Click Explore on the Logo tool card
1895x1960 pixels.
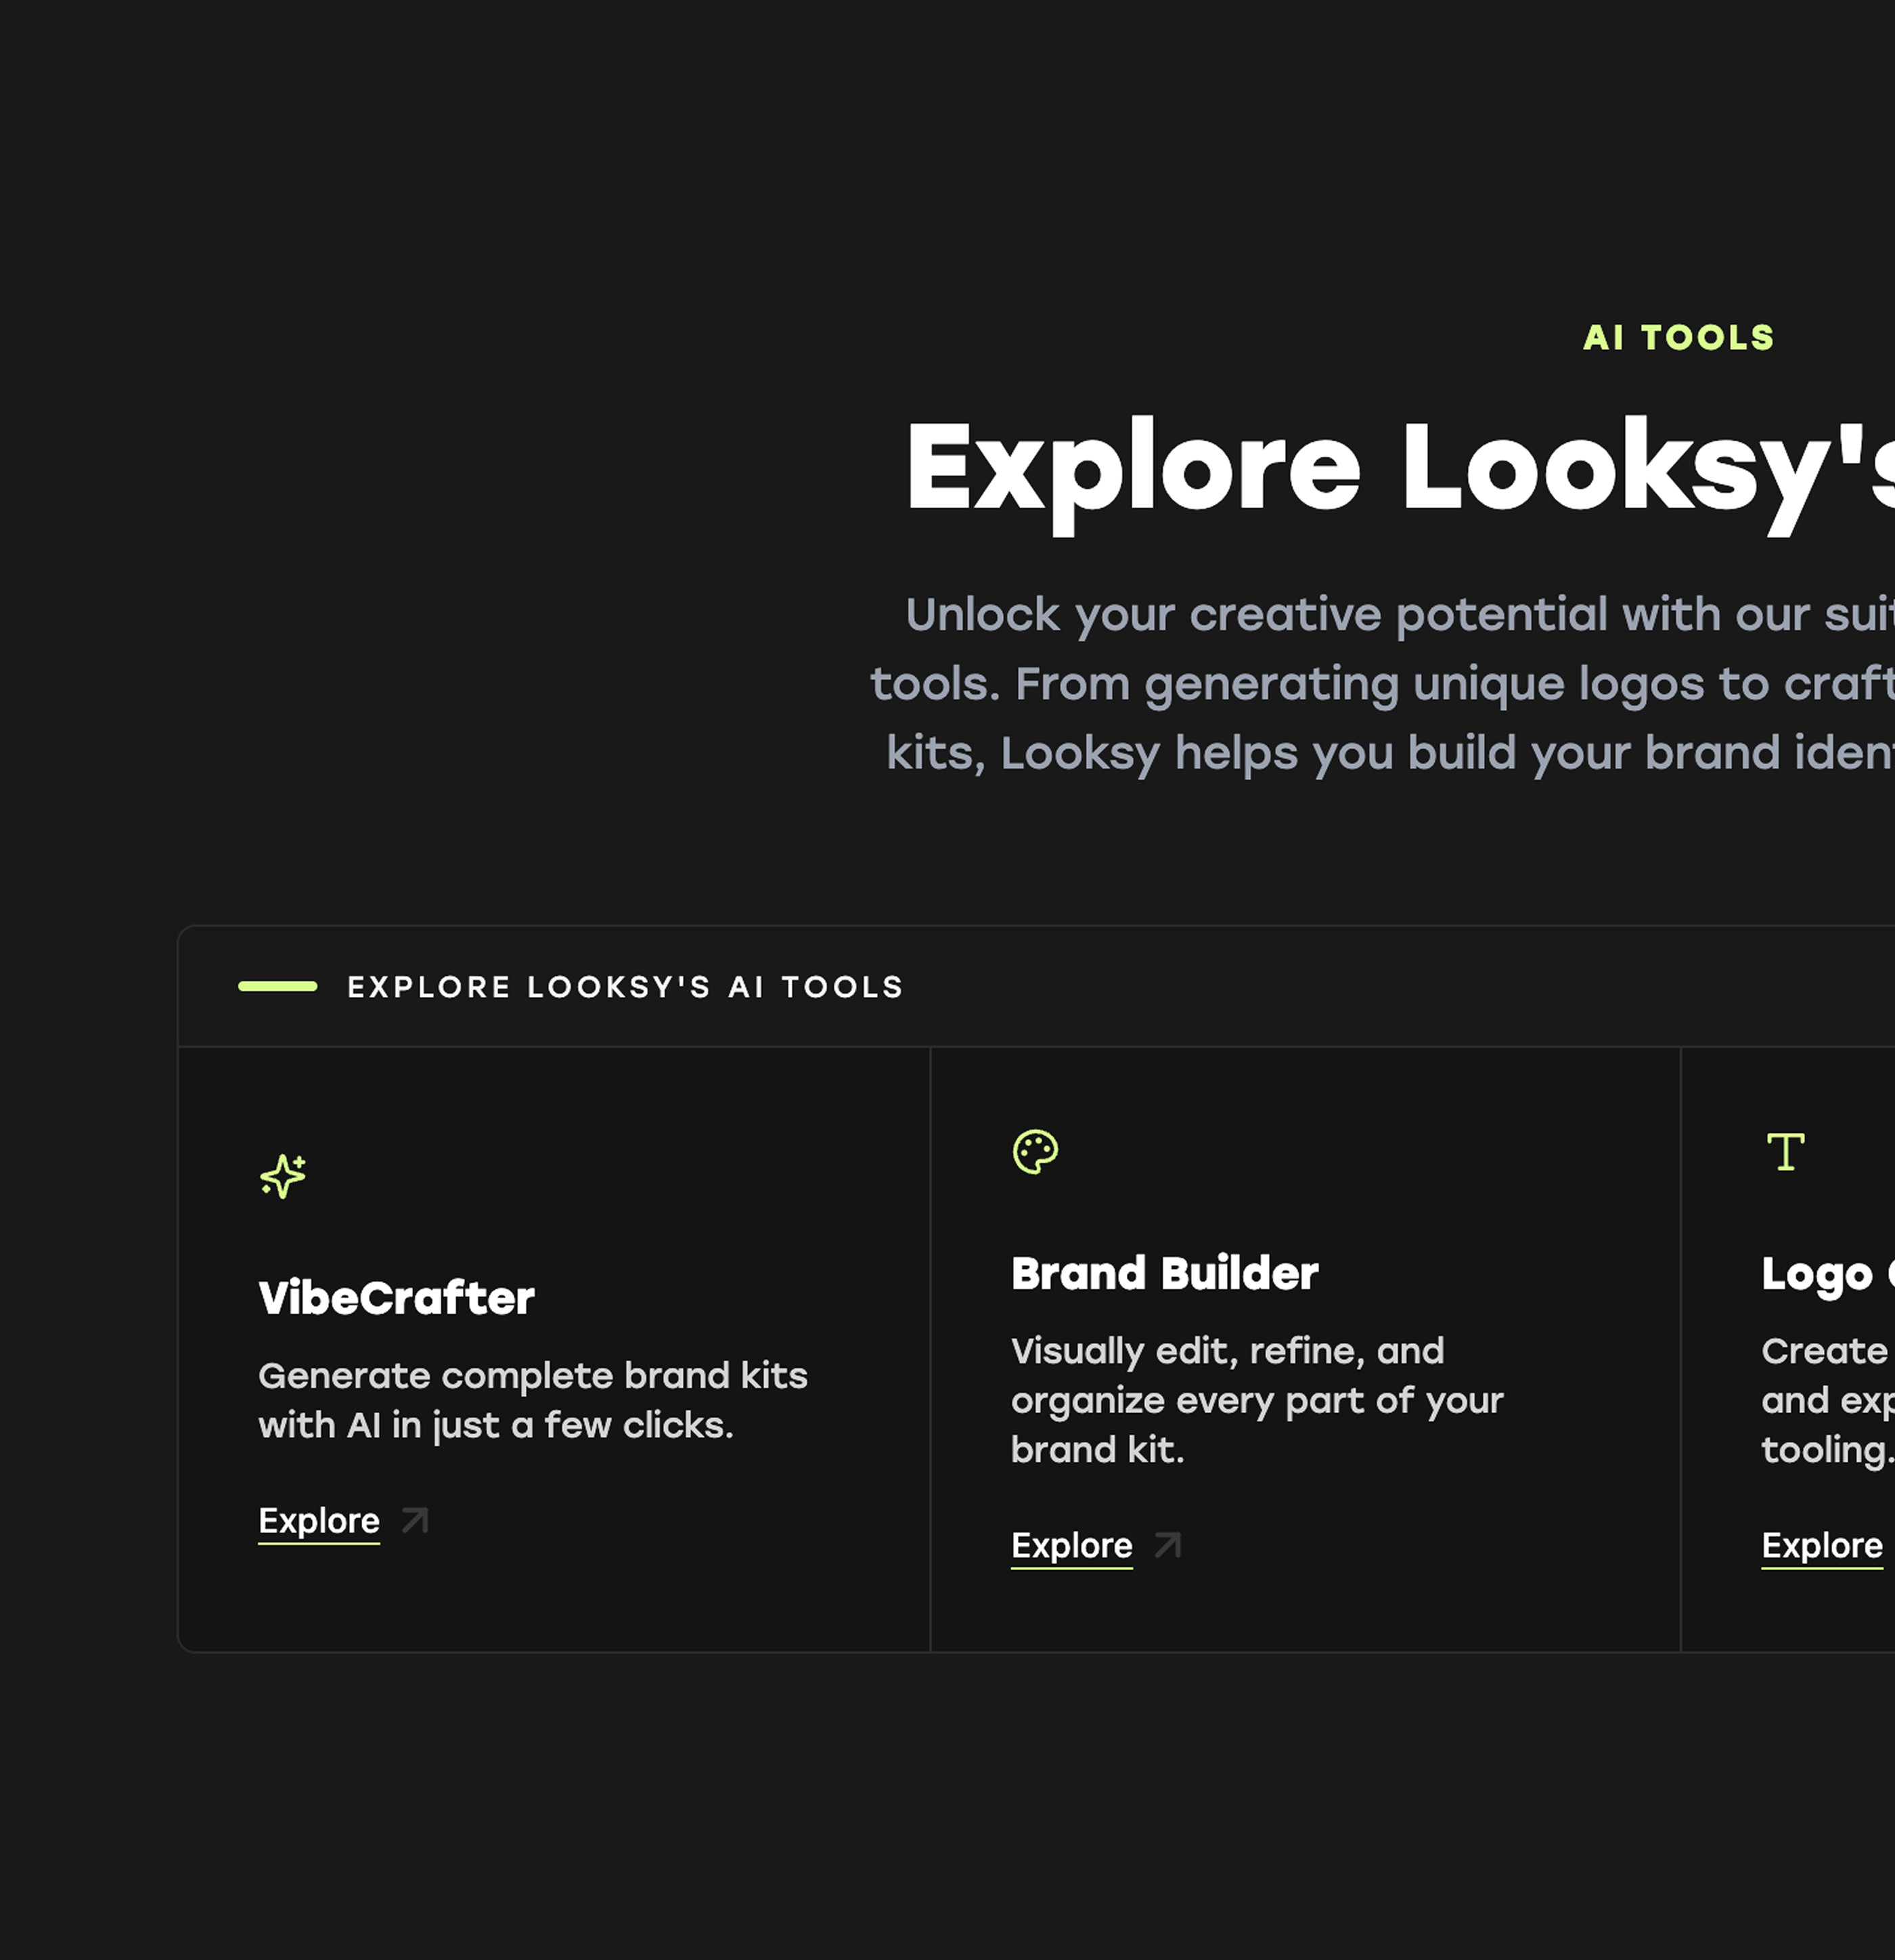(x=1820, y=1545)
